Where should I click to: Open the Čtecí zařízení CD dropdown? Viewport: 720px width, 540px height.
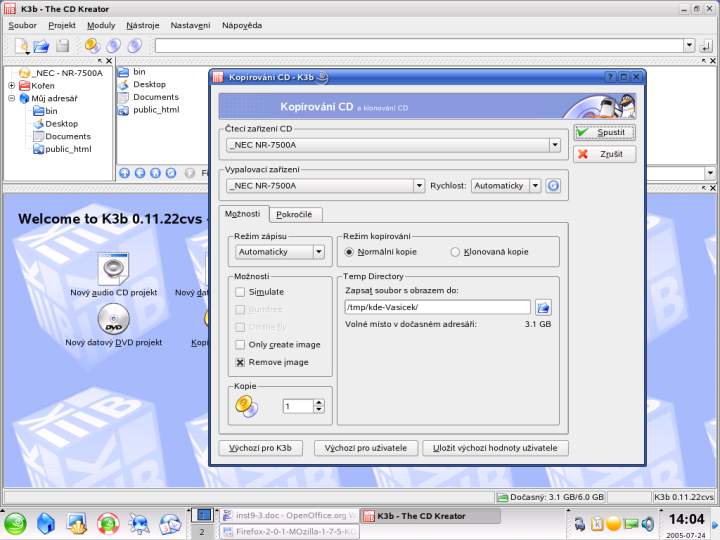pos(555,145)
